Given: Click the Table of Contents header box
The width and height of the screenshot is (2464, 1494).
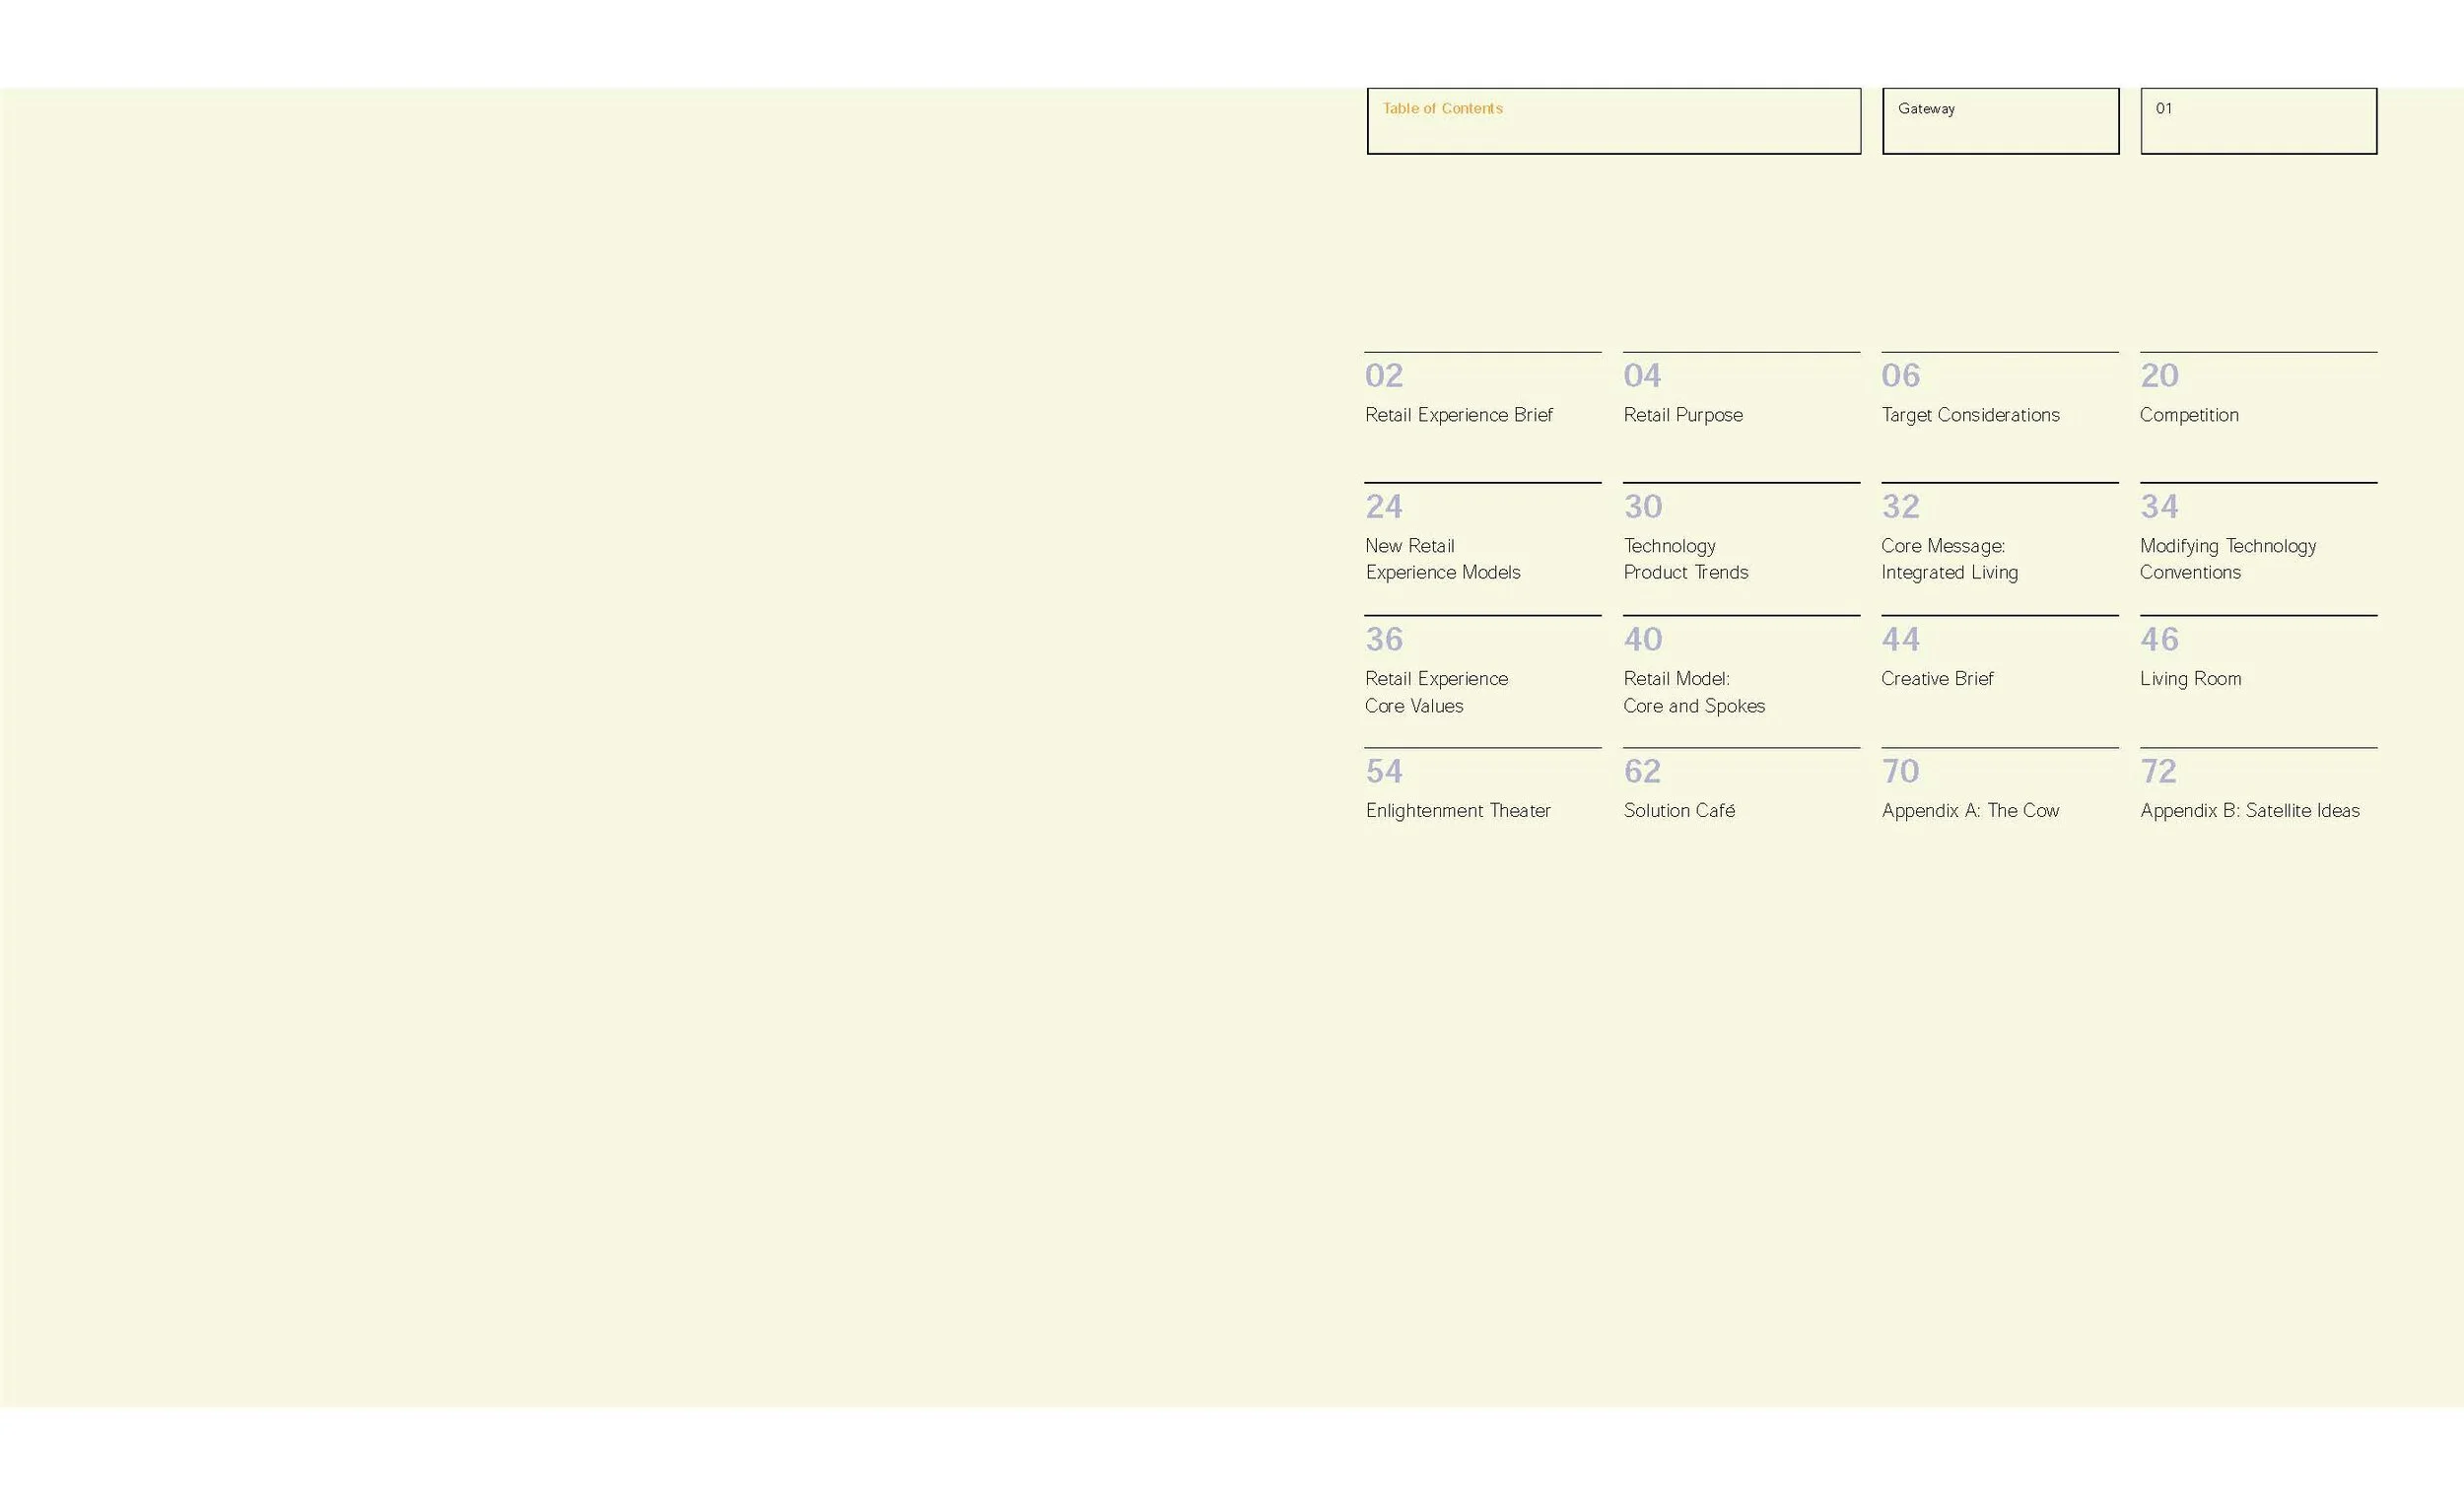Looking at the screenshot, I should point(1613,121).
